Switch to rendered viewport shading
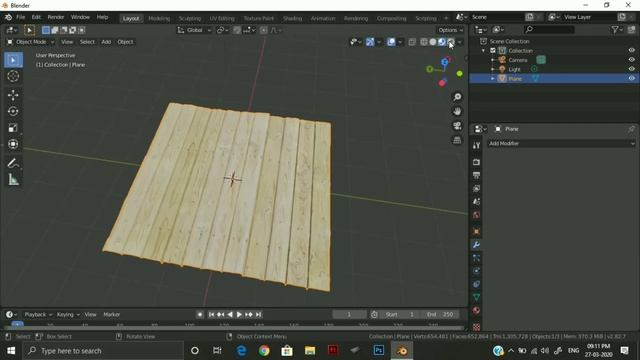 [451, 42]
